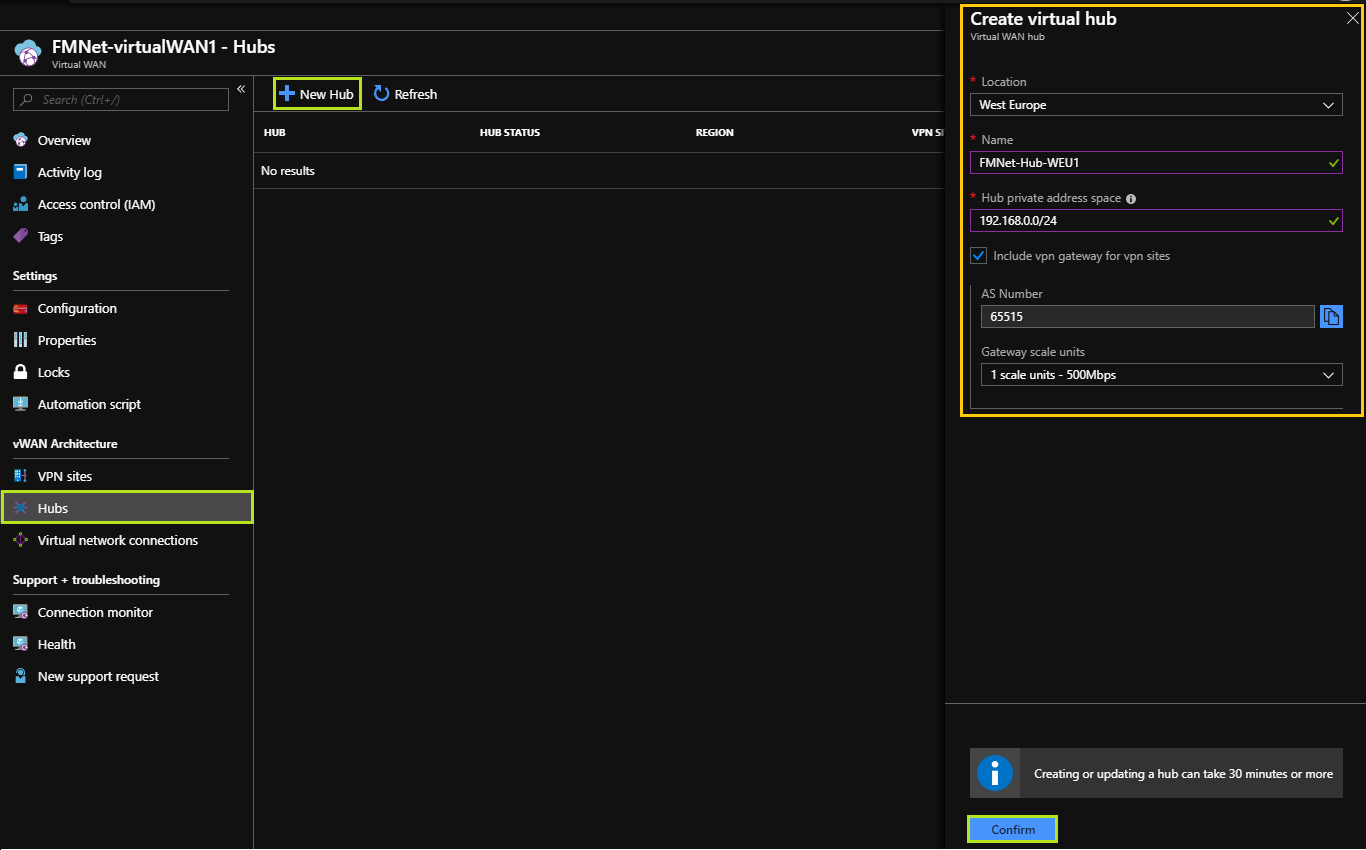
Task: Click the HUB STATUS column header
Action: [510, 132]
